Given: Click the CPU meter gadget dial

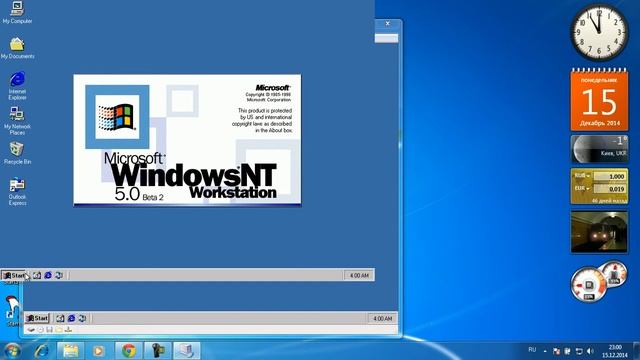Looking at the screenshot, I should (x=588, y=284).
